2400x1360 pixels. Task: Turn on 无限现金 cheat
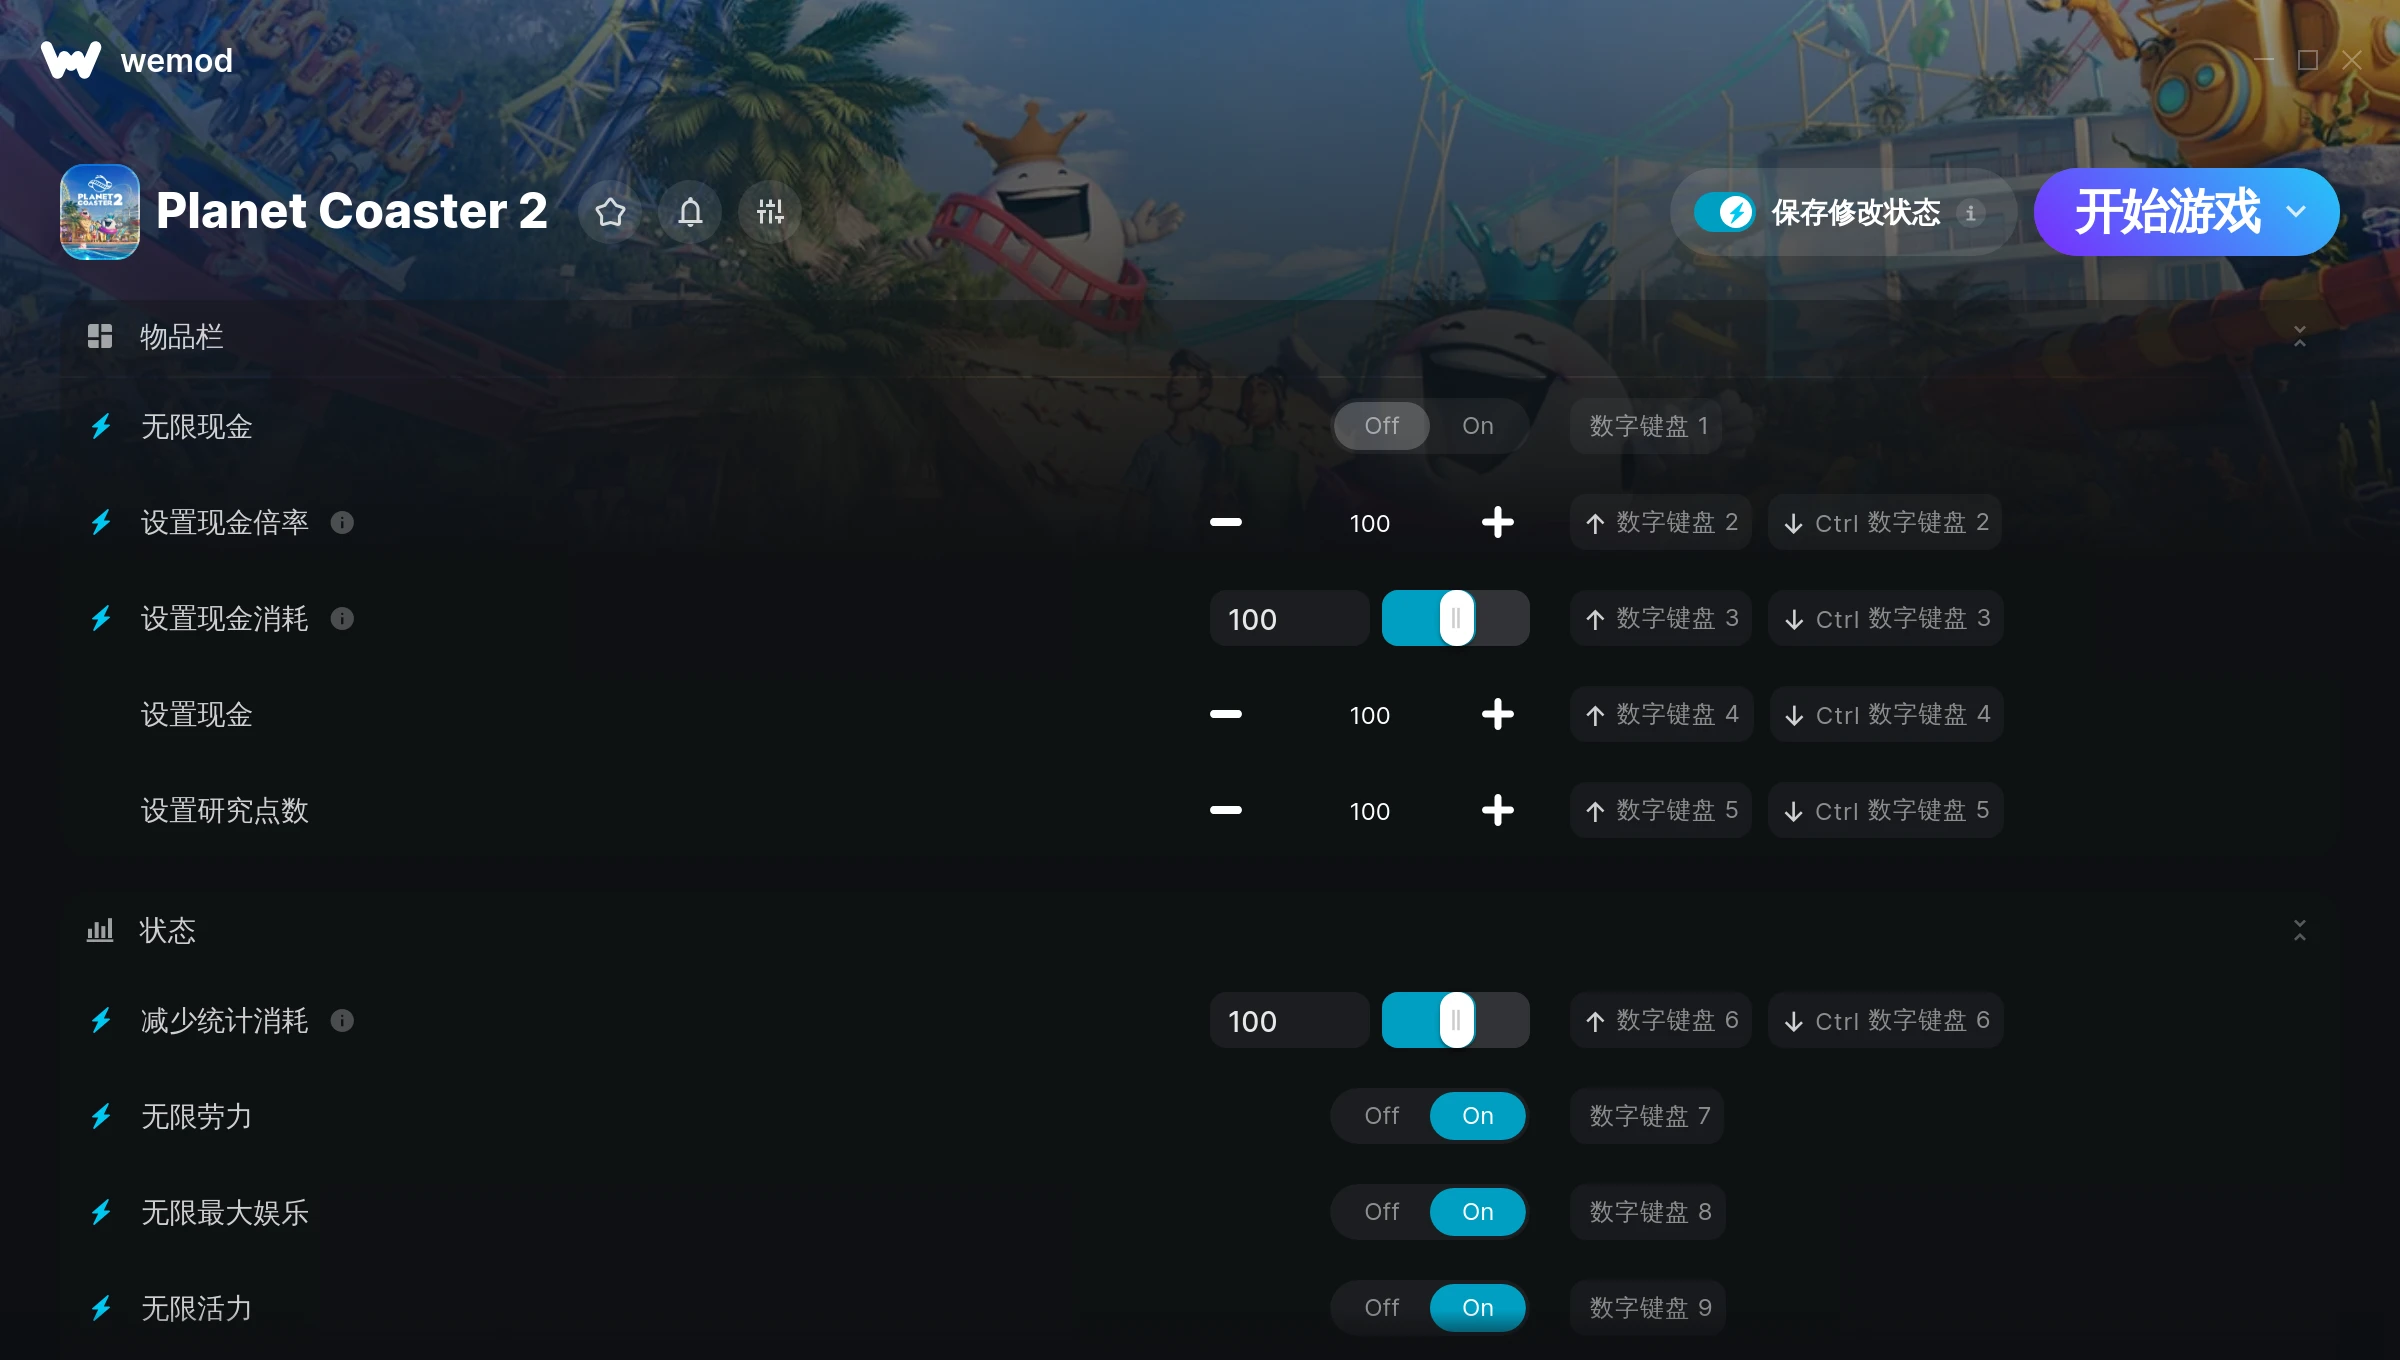(1477, 426)
